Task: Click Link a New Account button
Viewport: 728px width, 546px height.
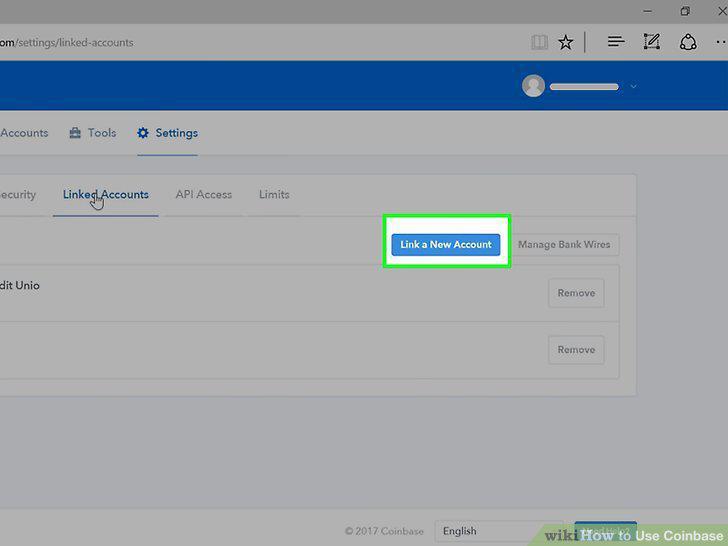Action: pos(446,244)
